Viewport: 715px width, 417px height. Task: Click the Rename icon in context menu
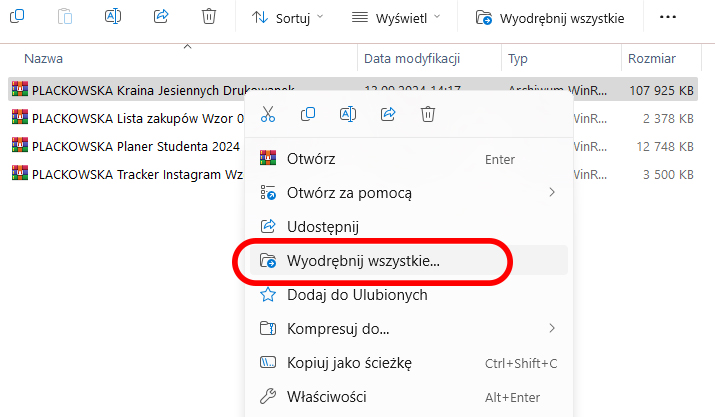[x=348, y=114]
